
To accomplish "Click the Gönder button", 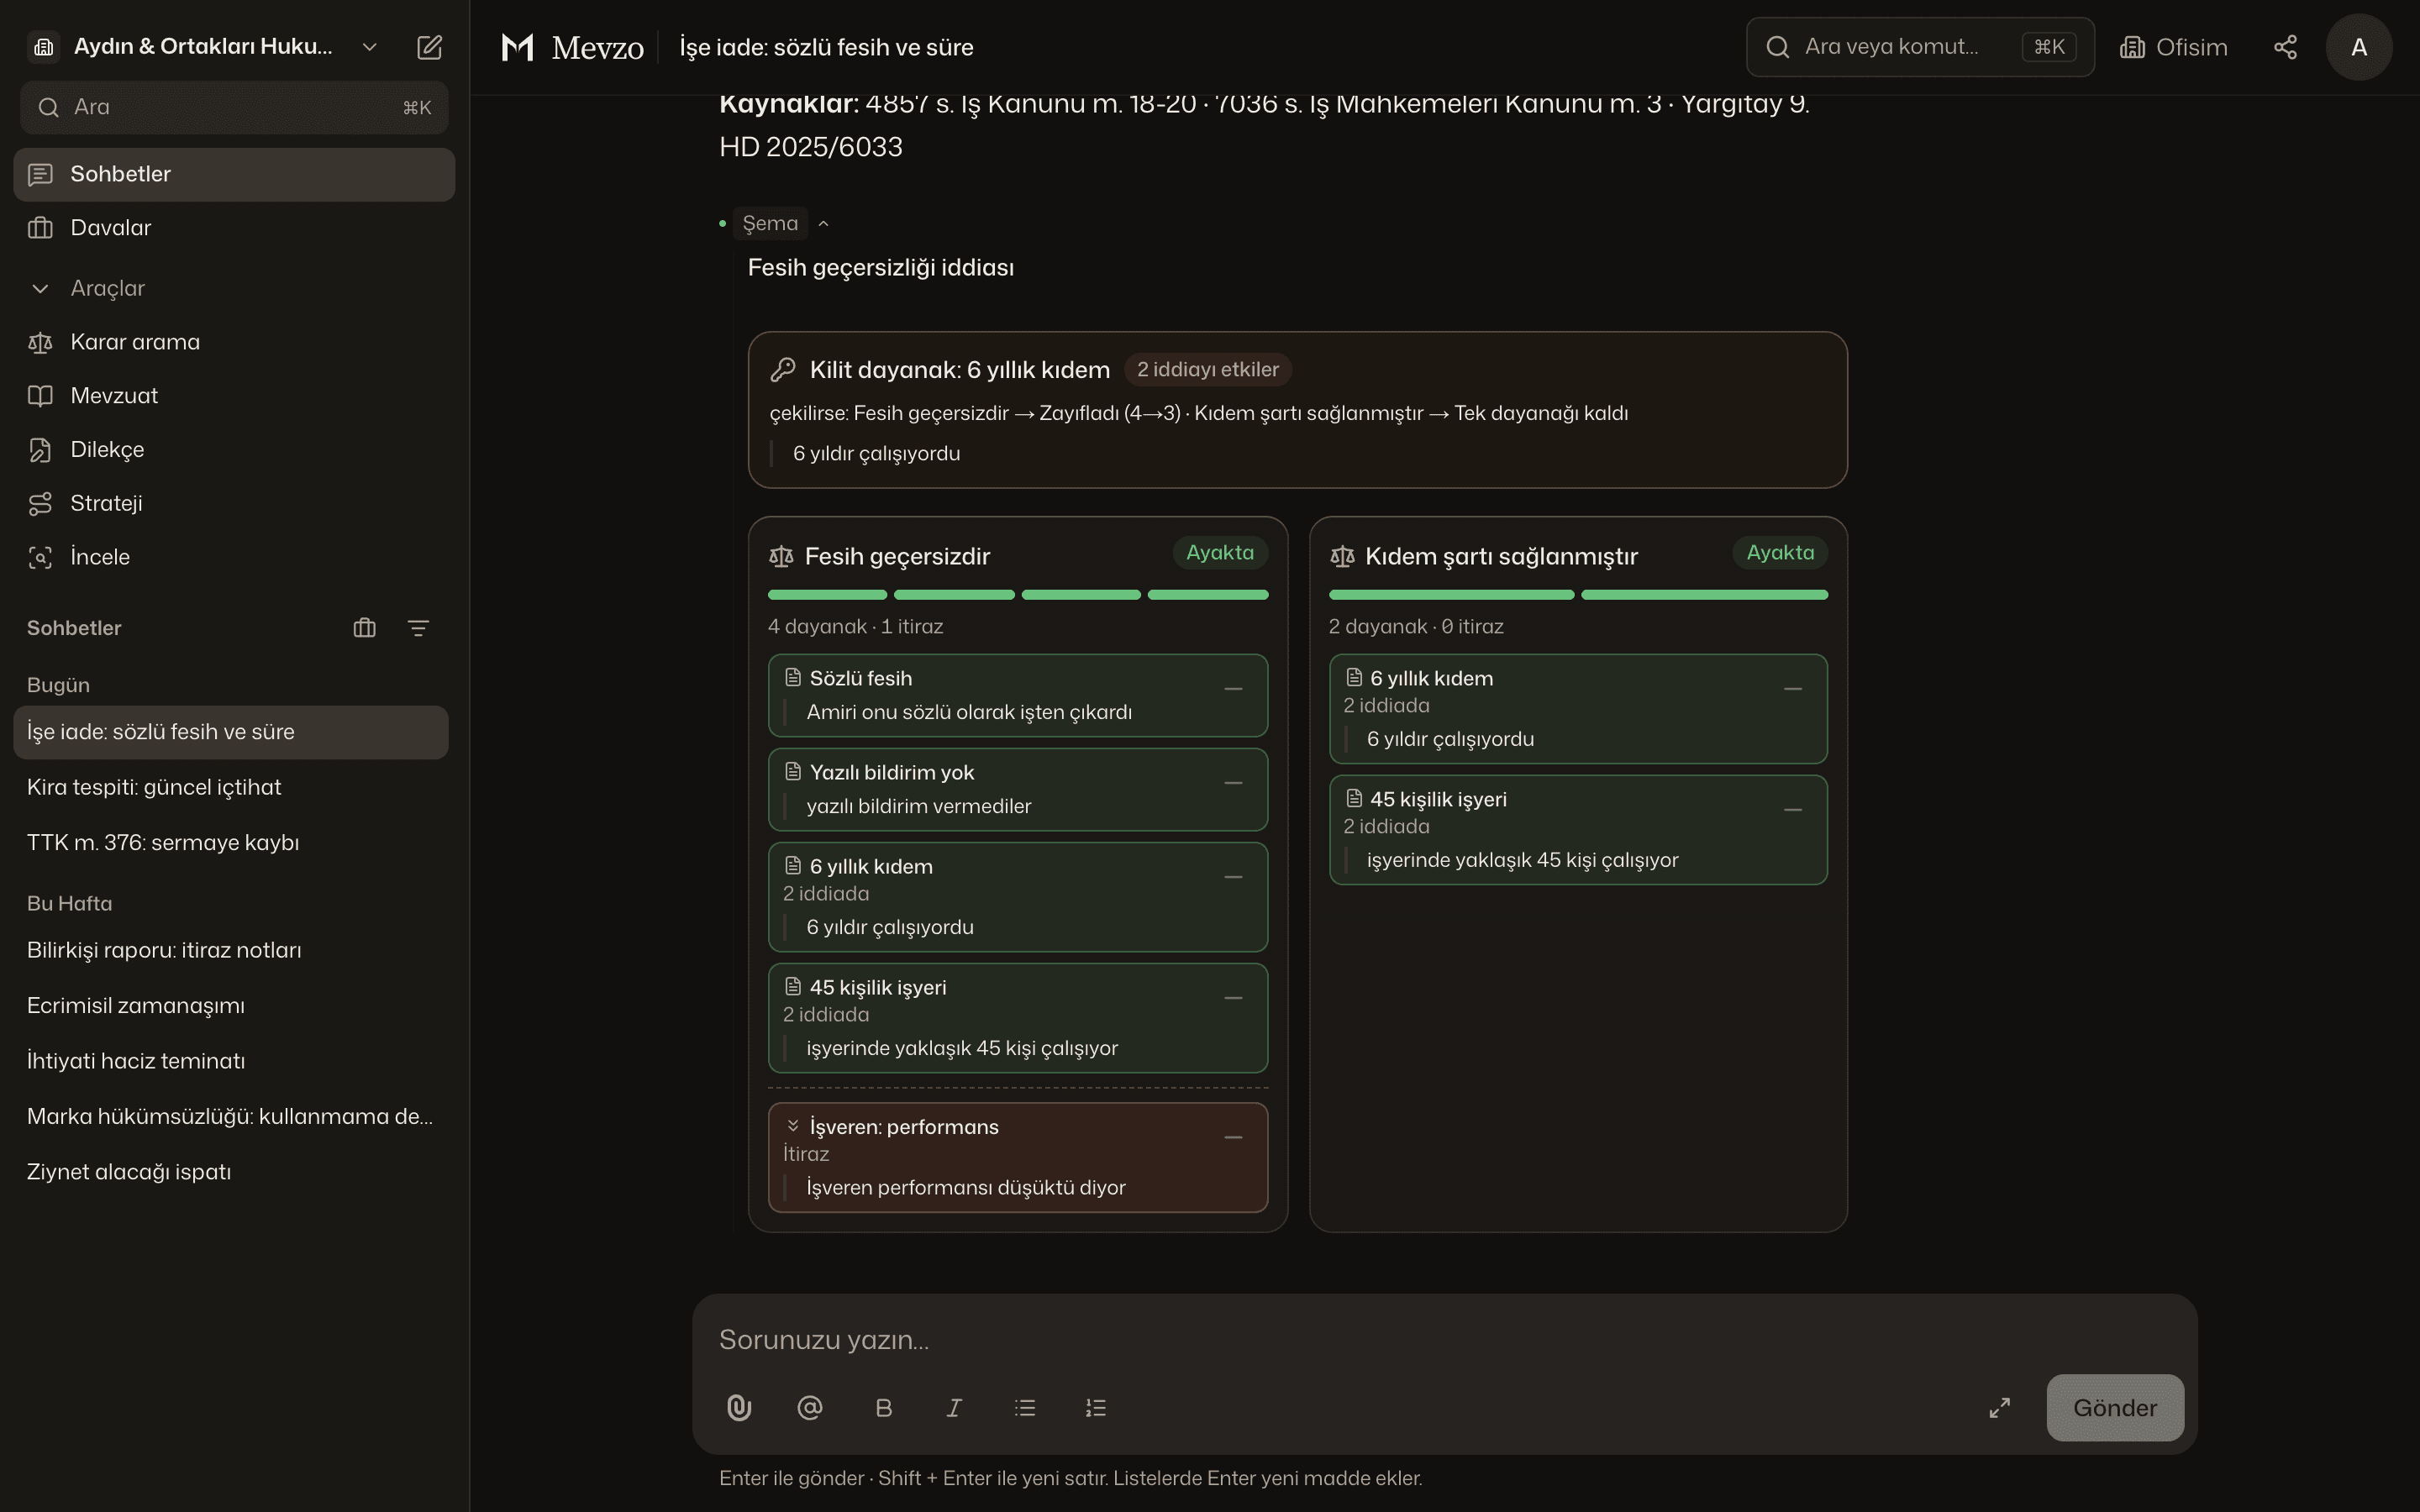I will coord(2115,1408).
